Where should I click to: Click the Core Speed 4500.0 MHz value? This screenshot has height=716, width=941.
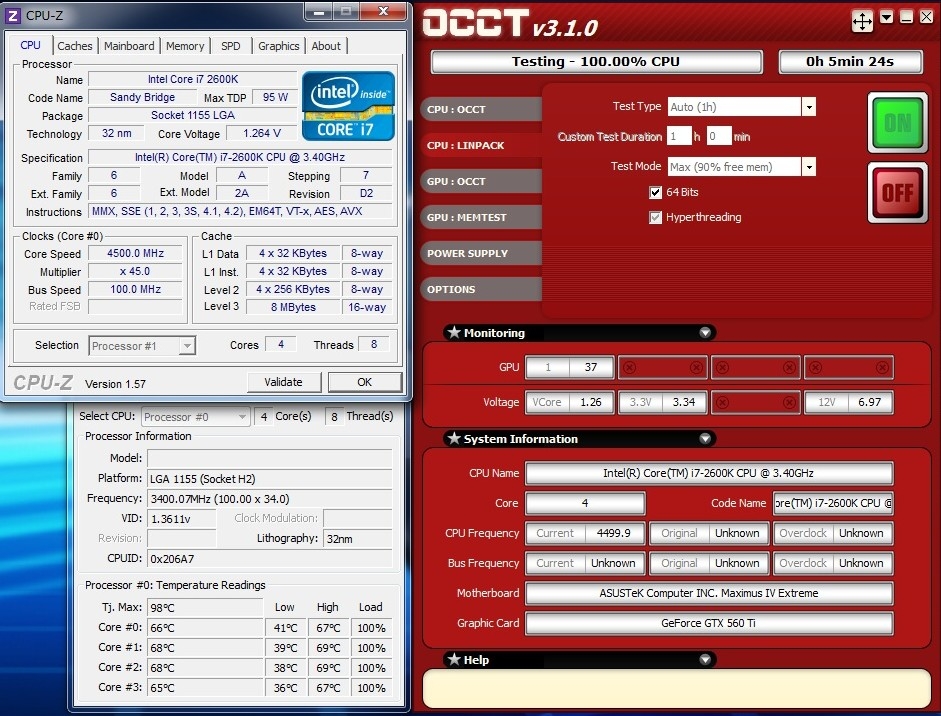(135, 253)
